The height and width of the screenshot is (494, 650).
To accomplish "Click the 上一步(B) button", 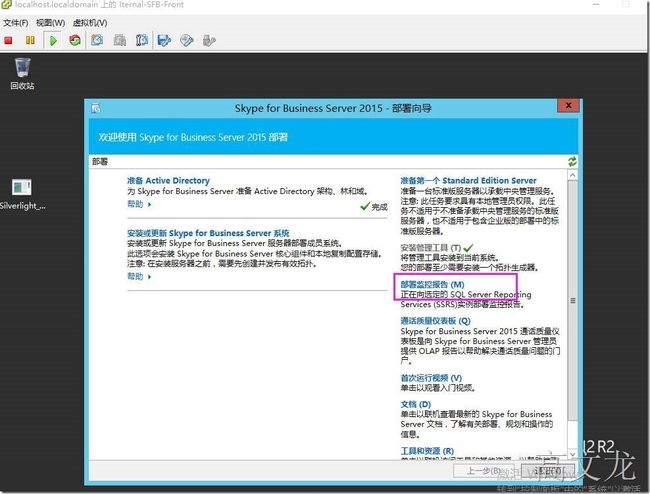I will point(485,471).
